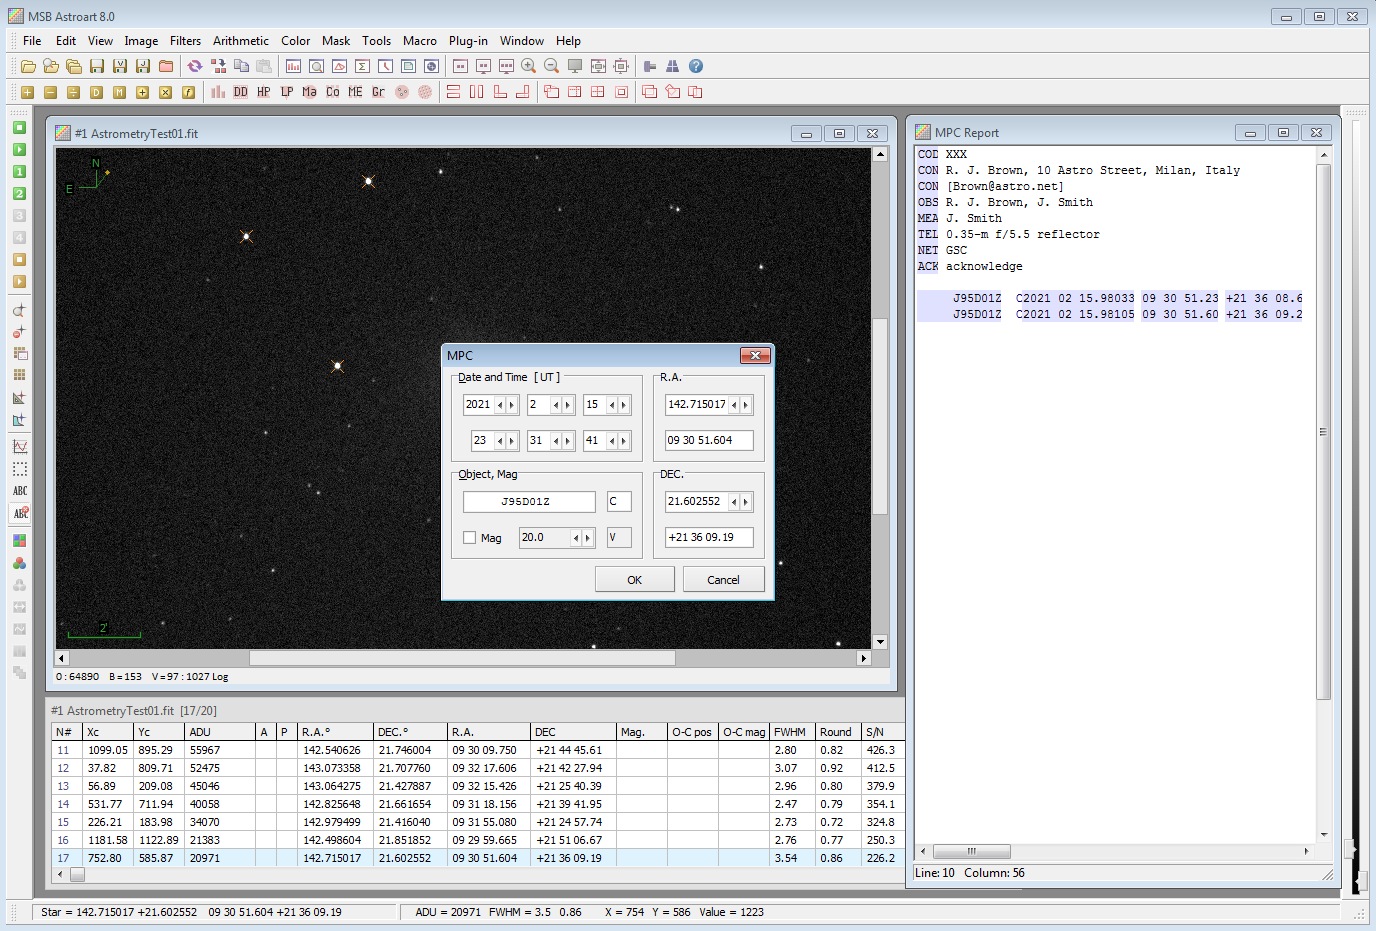This screenshot has width=1376, height=931.
Task: Click the yellow f formula icon
Action: [x=188, y=92]
